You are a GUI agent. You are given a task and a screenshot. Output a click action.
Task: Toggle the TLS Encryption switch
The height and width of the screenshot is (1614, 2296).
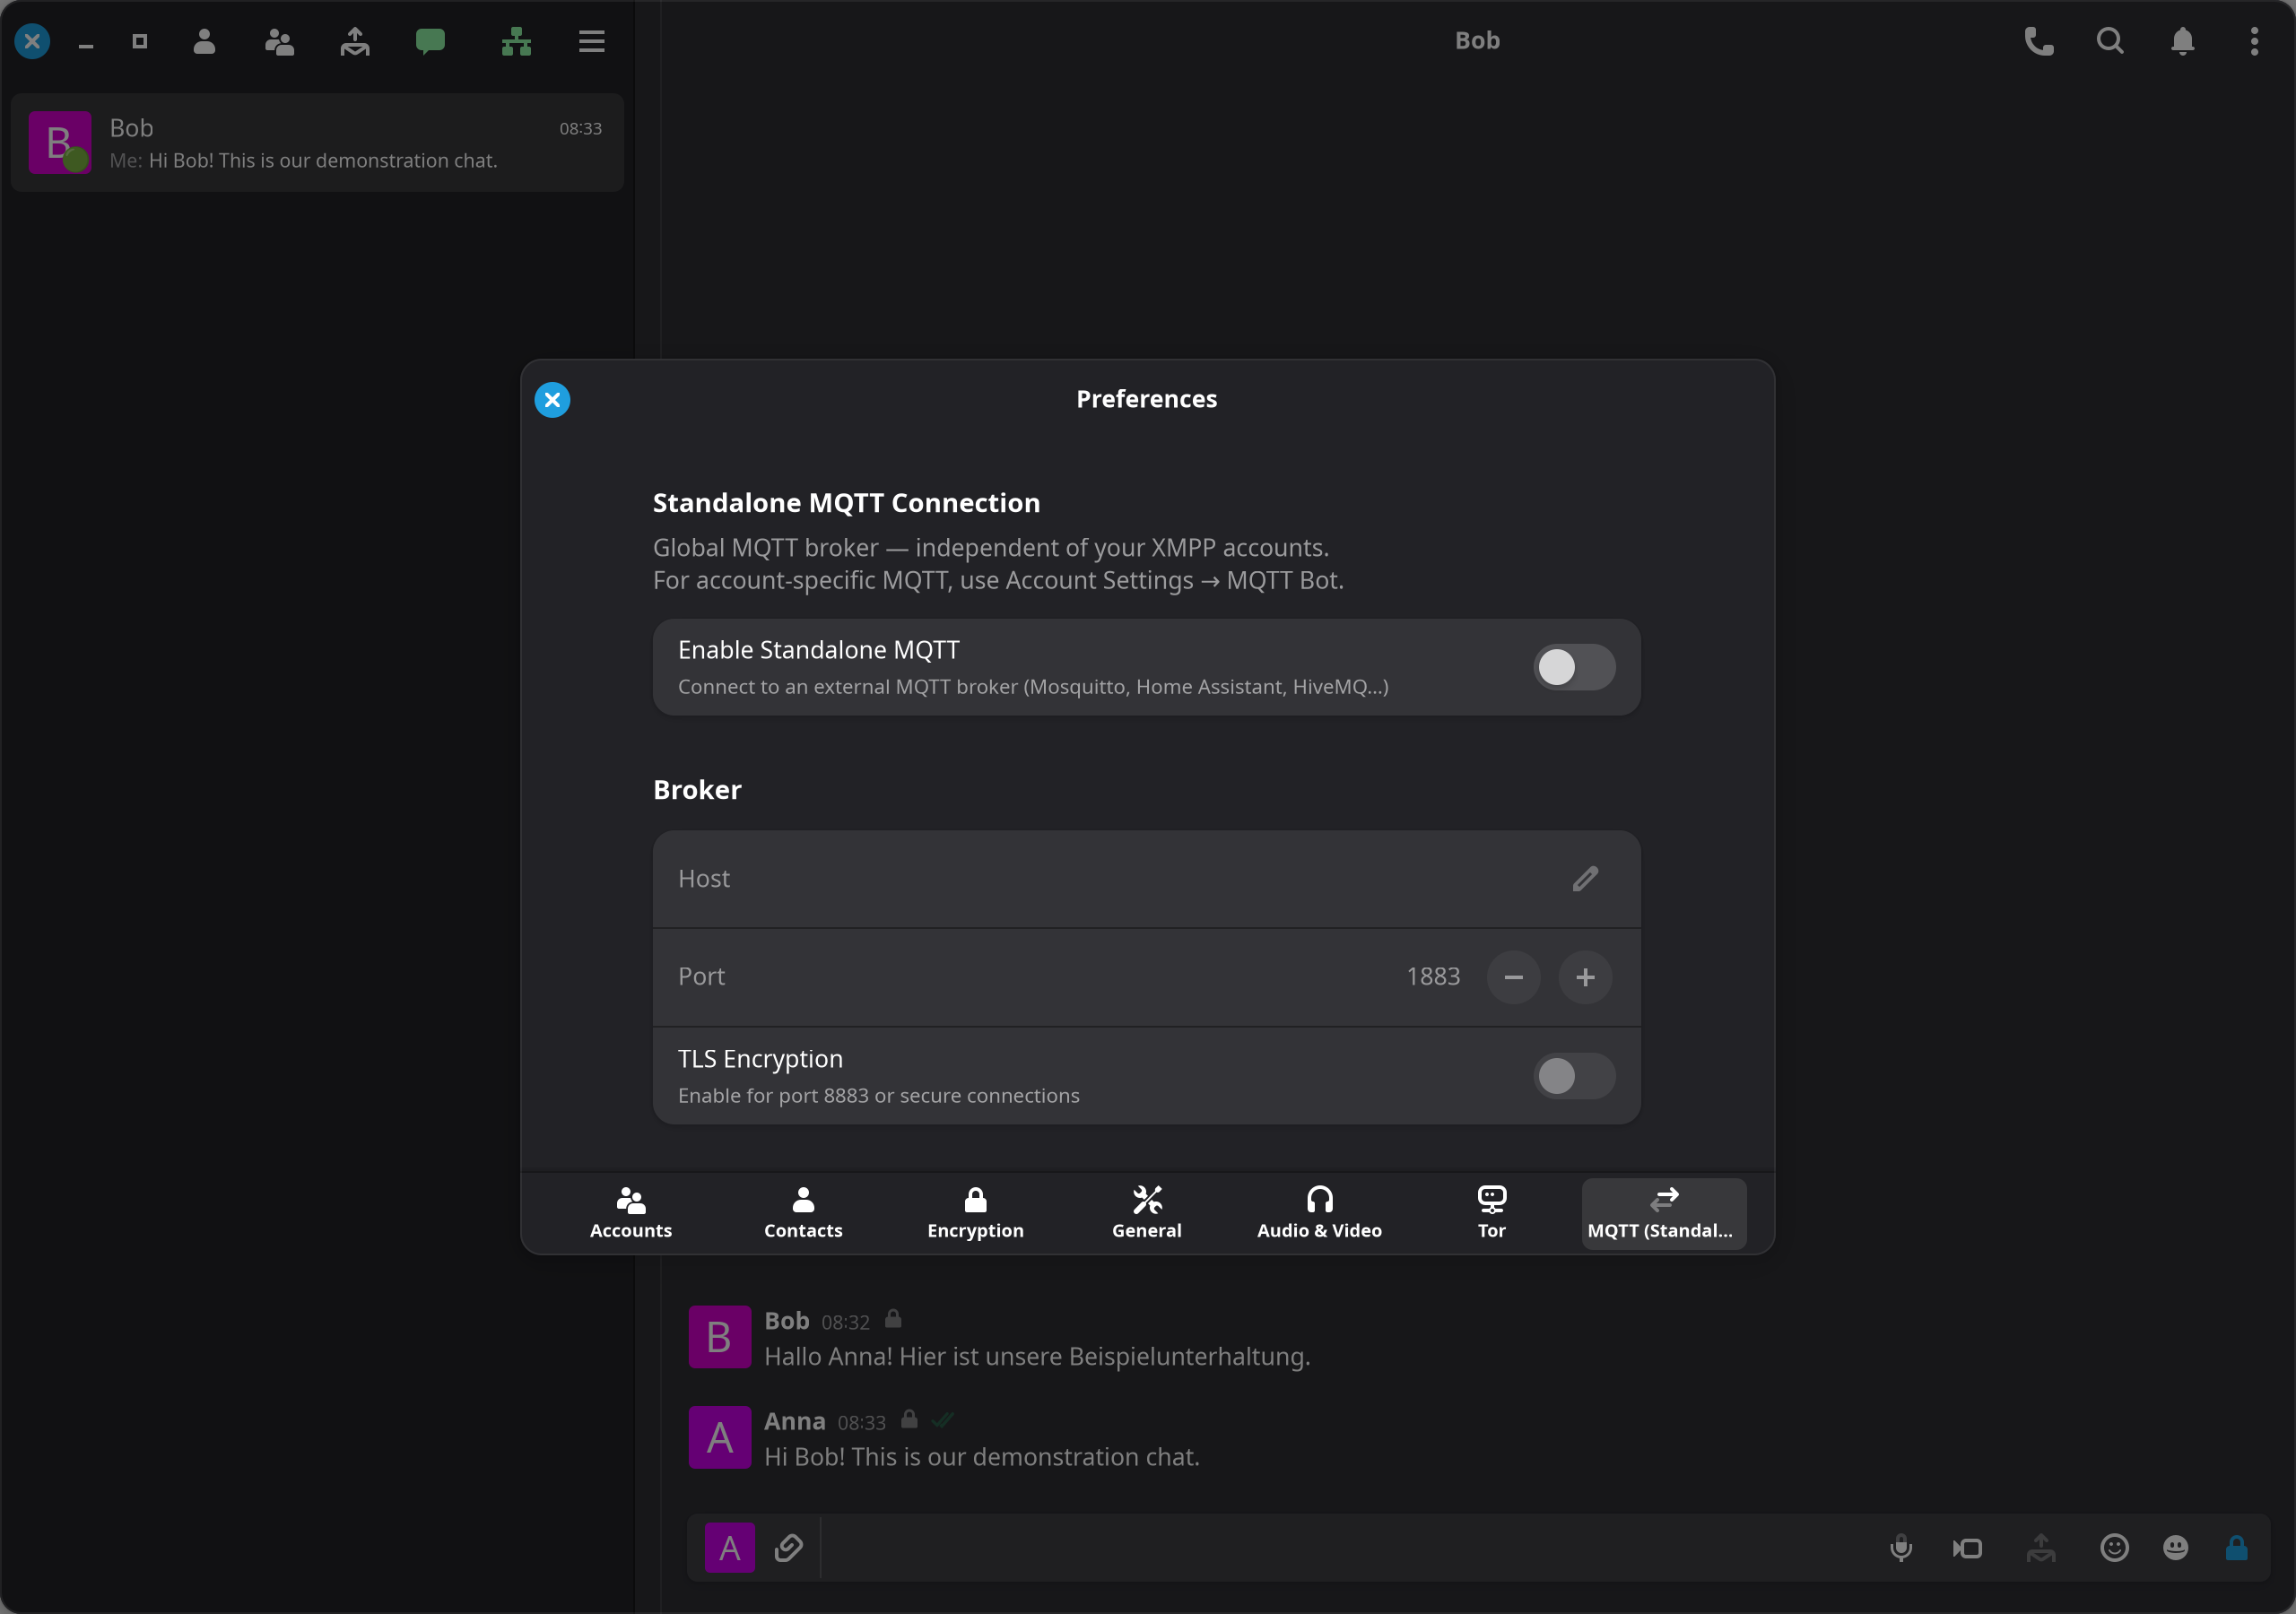pyautogui.click(x=1574, y=1076)
